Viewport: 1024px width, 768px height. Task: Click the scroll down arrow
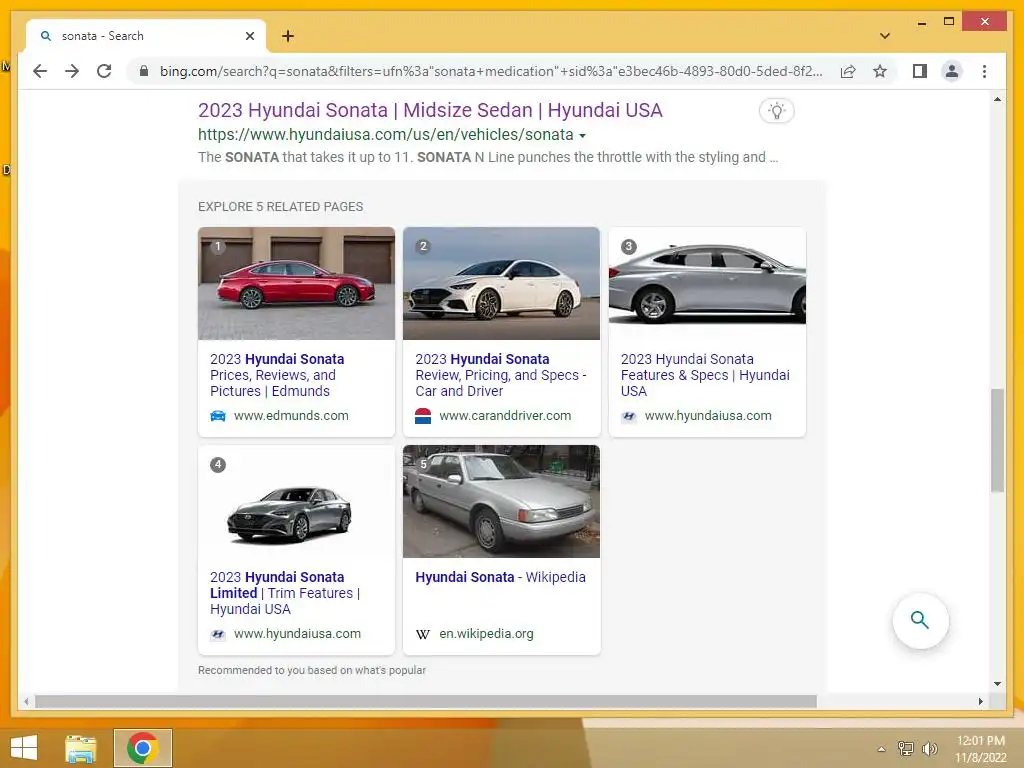click(x=997, y=684)
